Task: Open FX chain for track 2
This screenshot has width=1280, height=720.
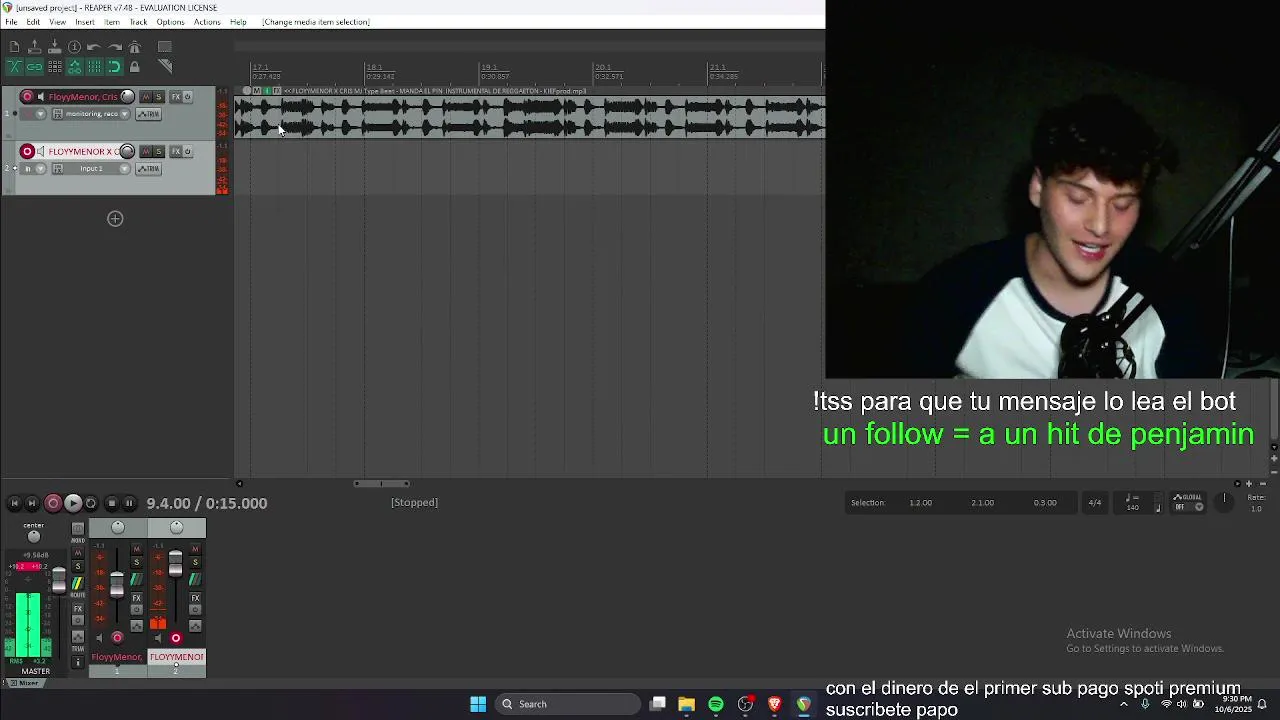Action: pos(176,151)
